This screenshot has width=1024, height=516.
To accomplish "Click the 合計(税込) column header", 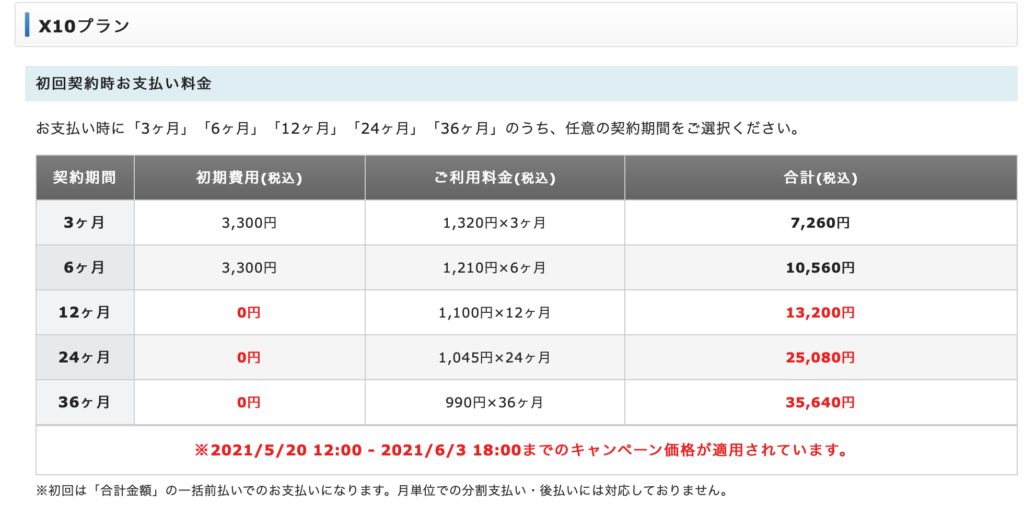I will point(820,178).
